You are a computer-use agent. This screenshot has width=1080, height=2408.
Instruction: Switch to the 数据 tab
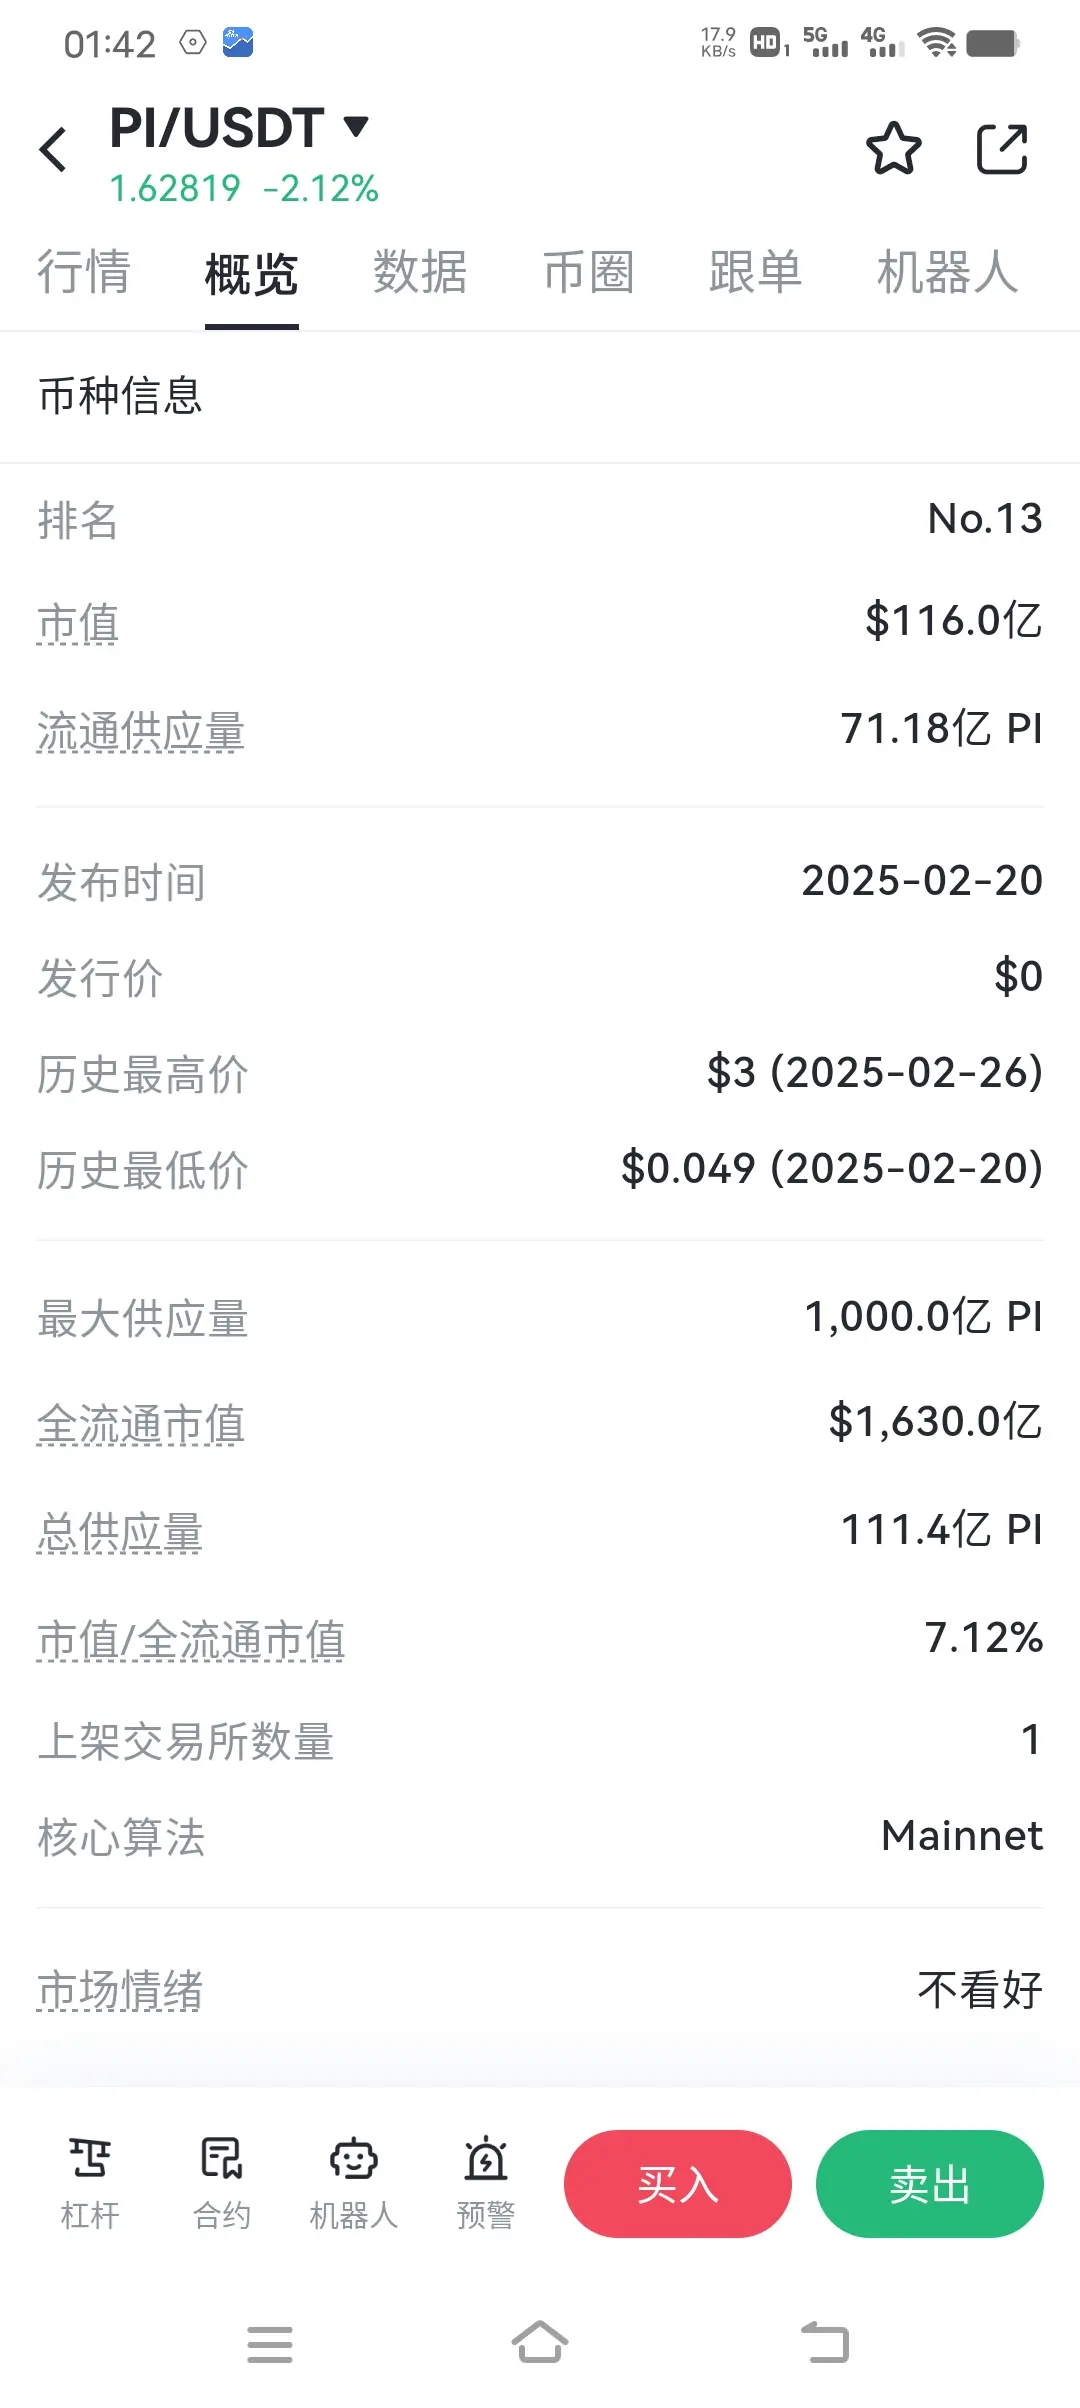click(x=420, y=272)
